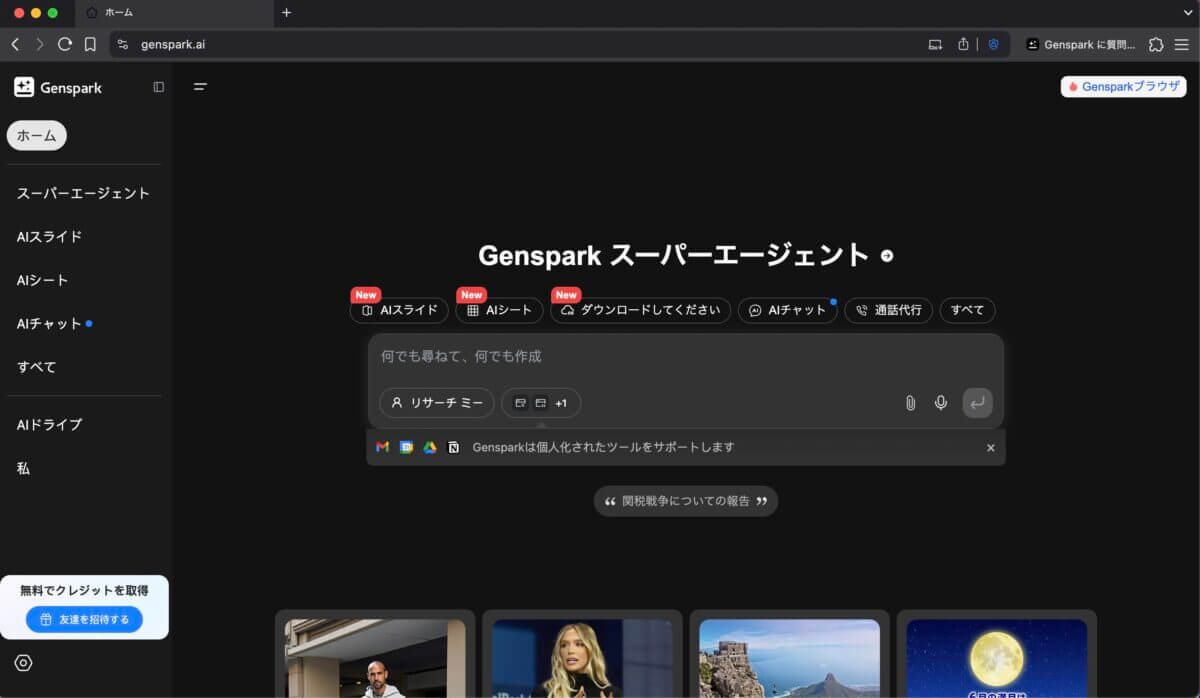1200x698 pixels.
Task: Select the AIシート chip above the prompt
Action: (499, 310)
